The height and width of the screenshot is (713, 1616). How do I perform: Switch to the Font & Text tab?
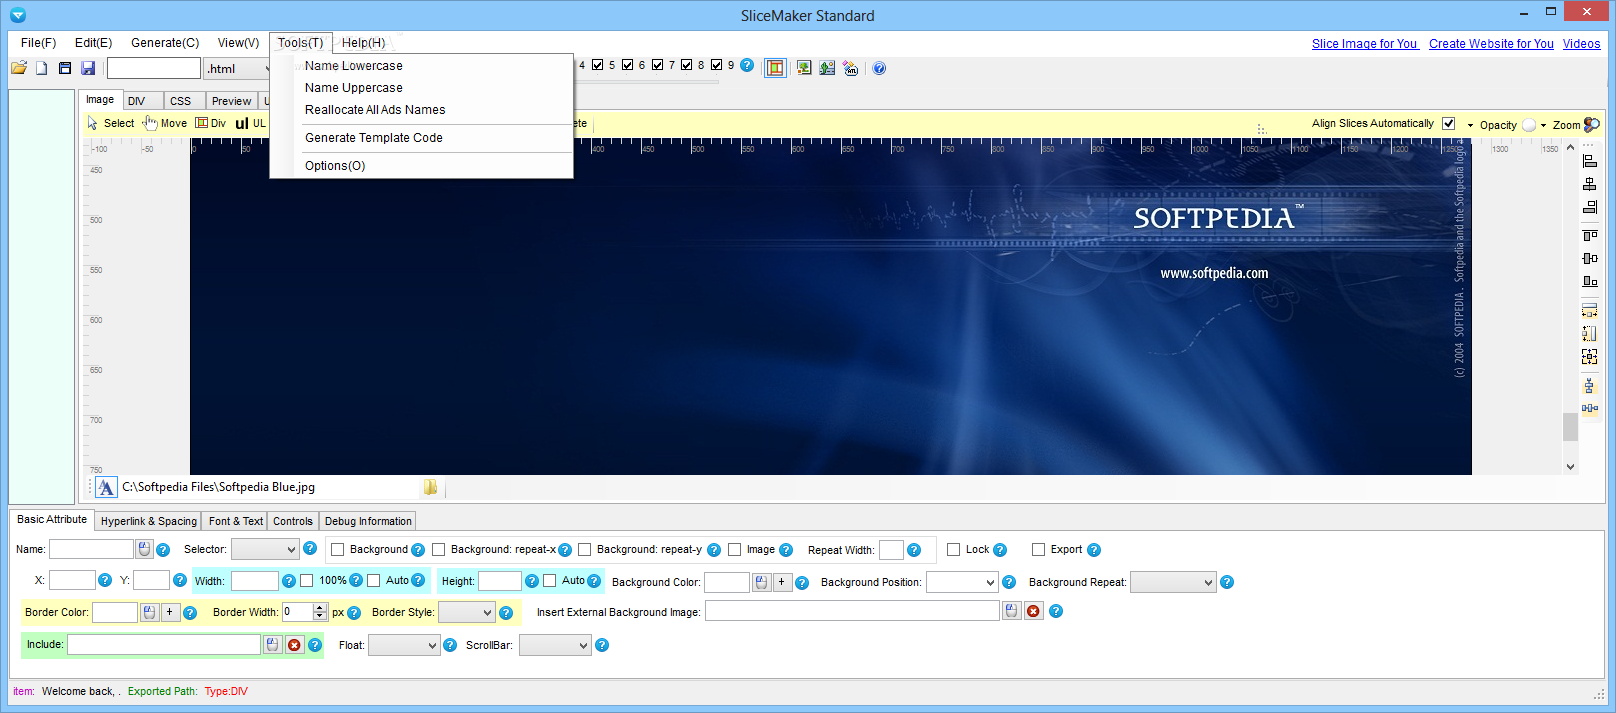pos(236,521)
